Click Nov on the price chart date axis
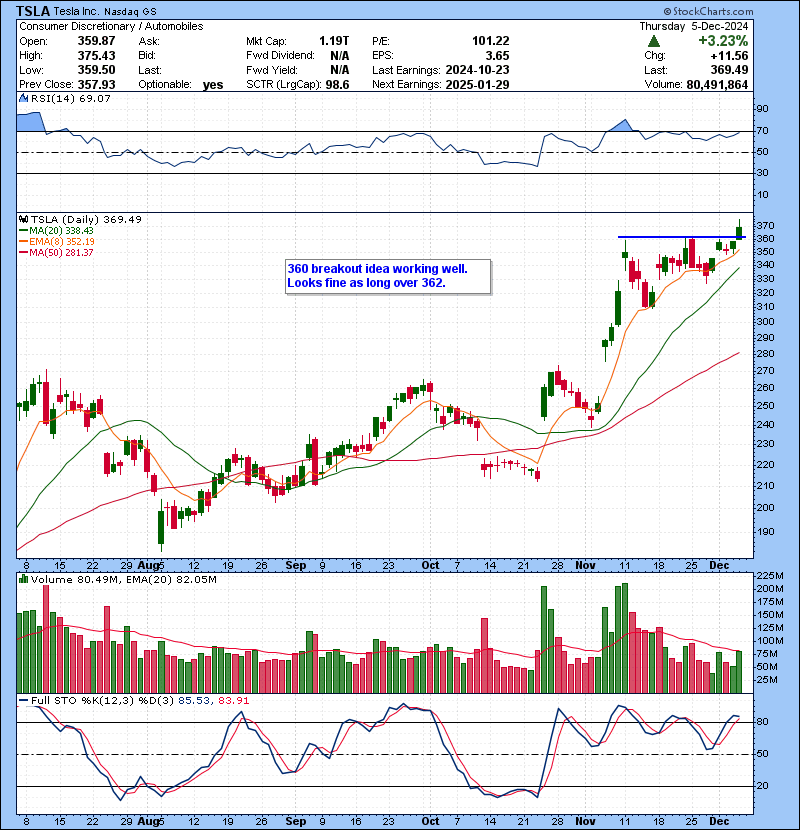 tap(585, 565)
